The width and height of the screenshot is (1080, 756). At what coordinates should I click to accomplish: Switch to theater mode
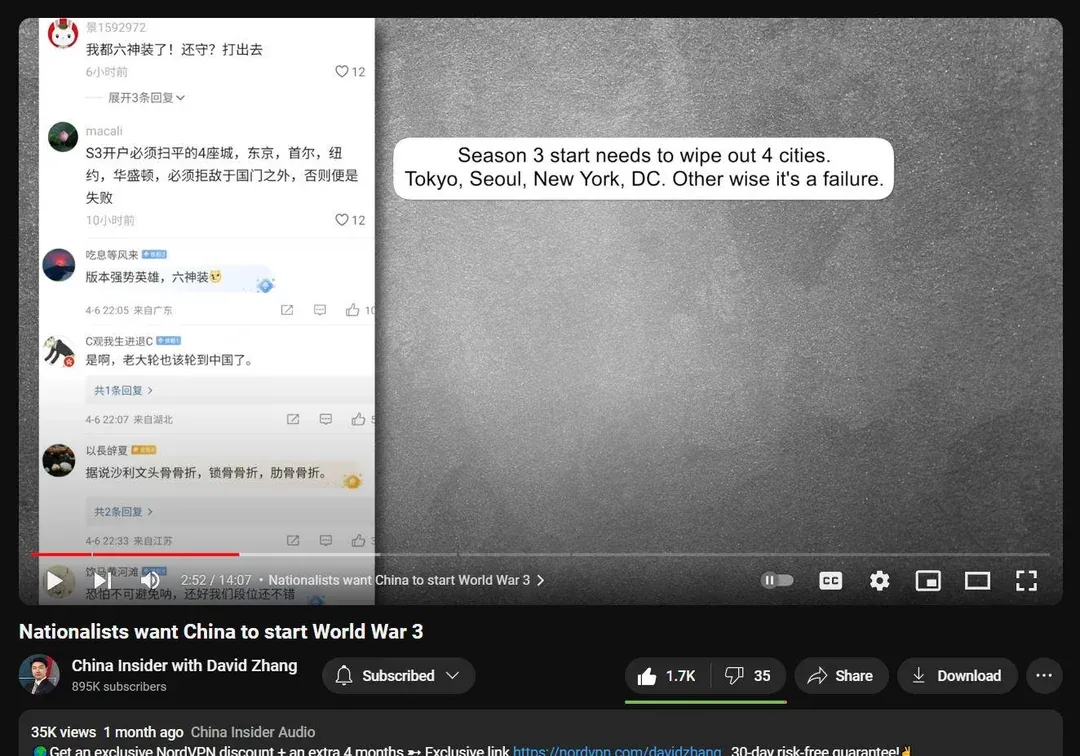point(977,580)
